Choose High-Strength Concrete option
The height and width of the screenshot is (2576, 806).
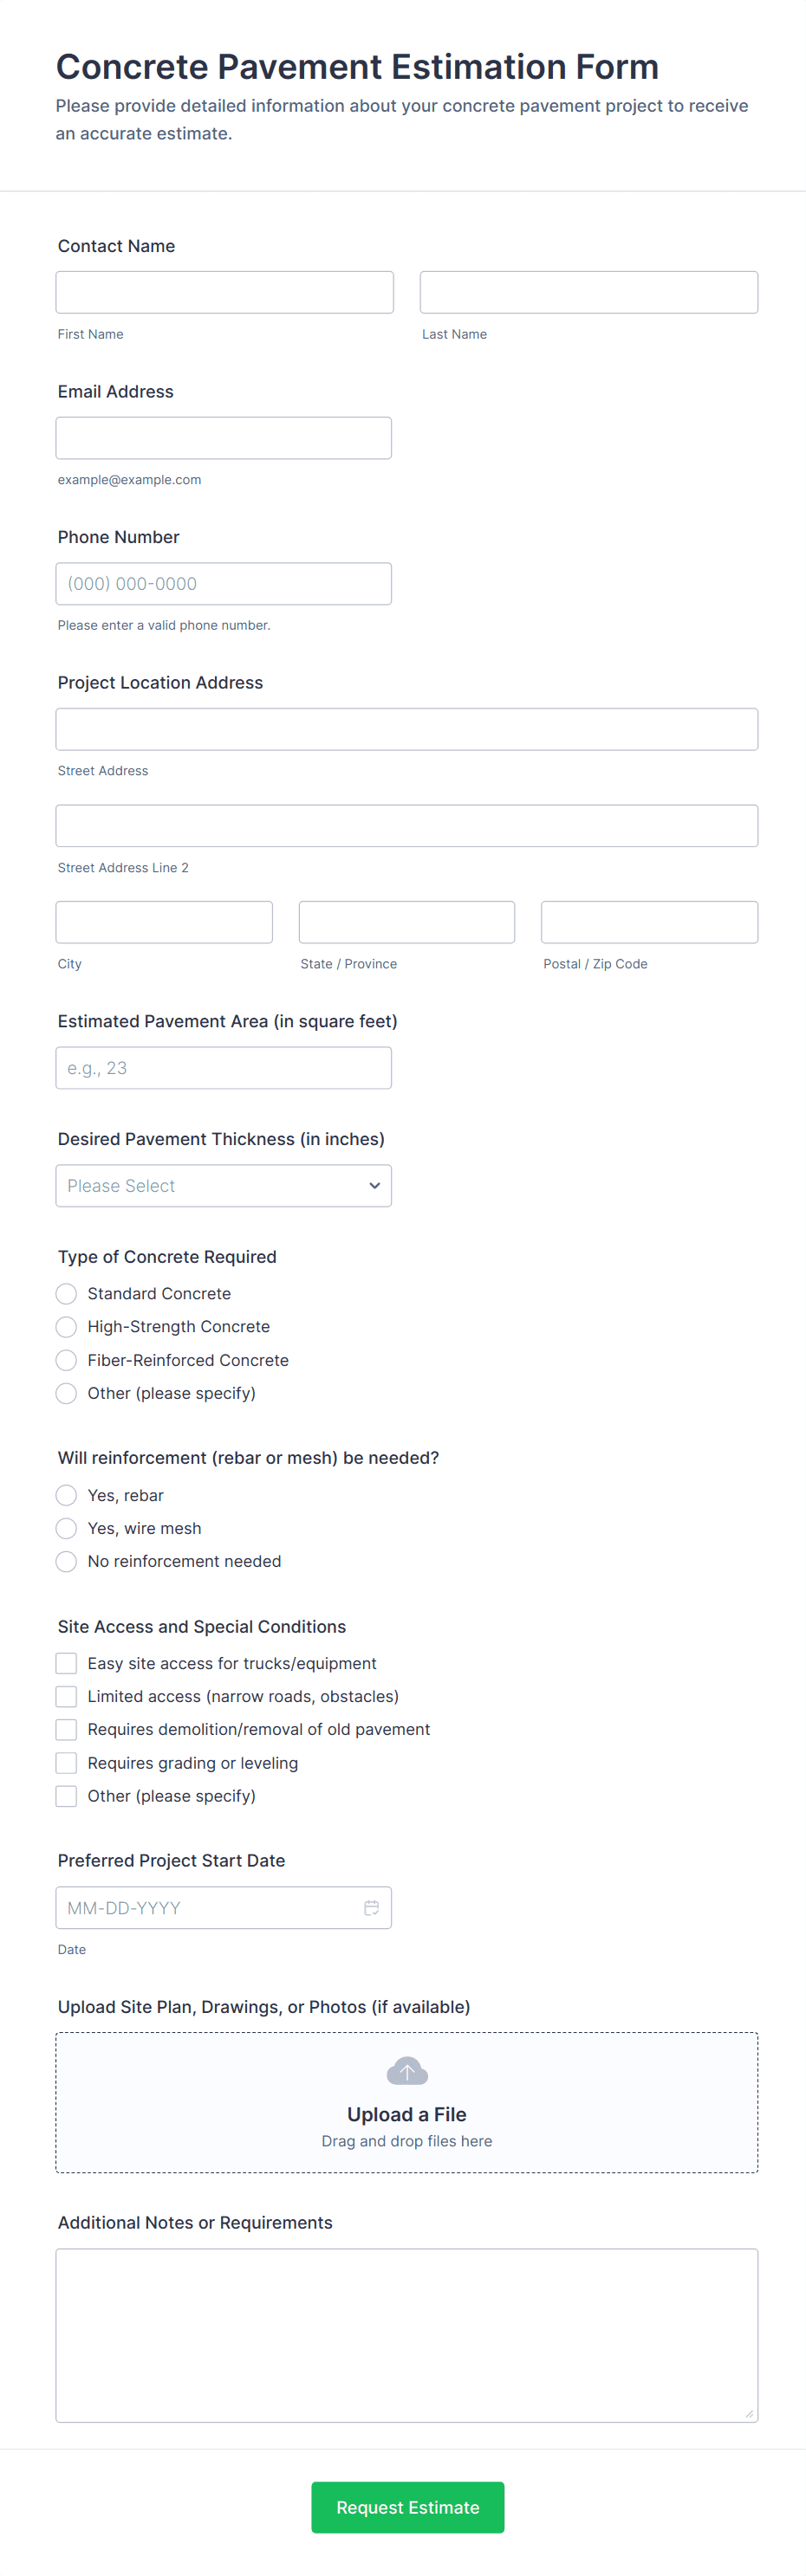coord(66,1326)
